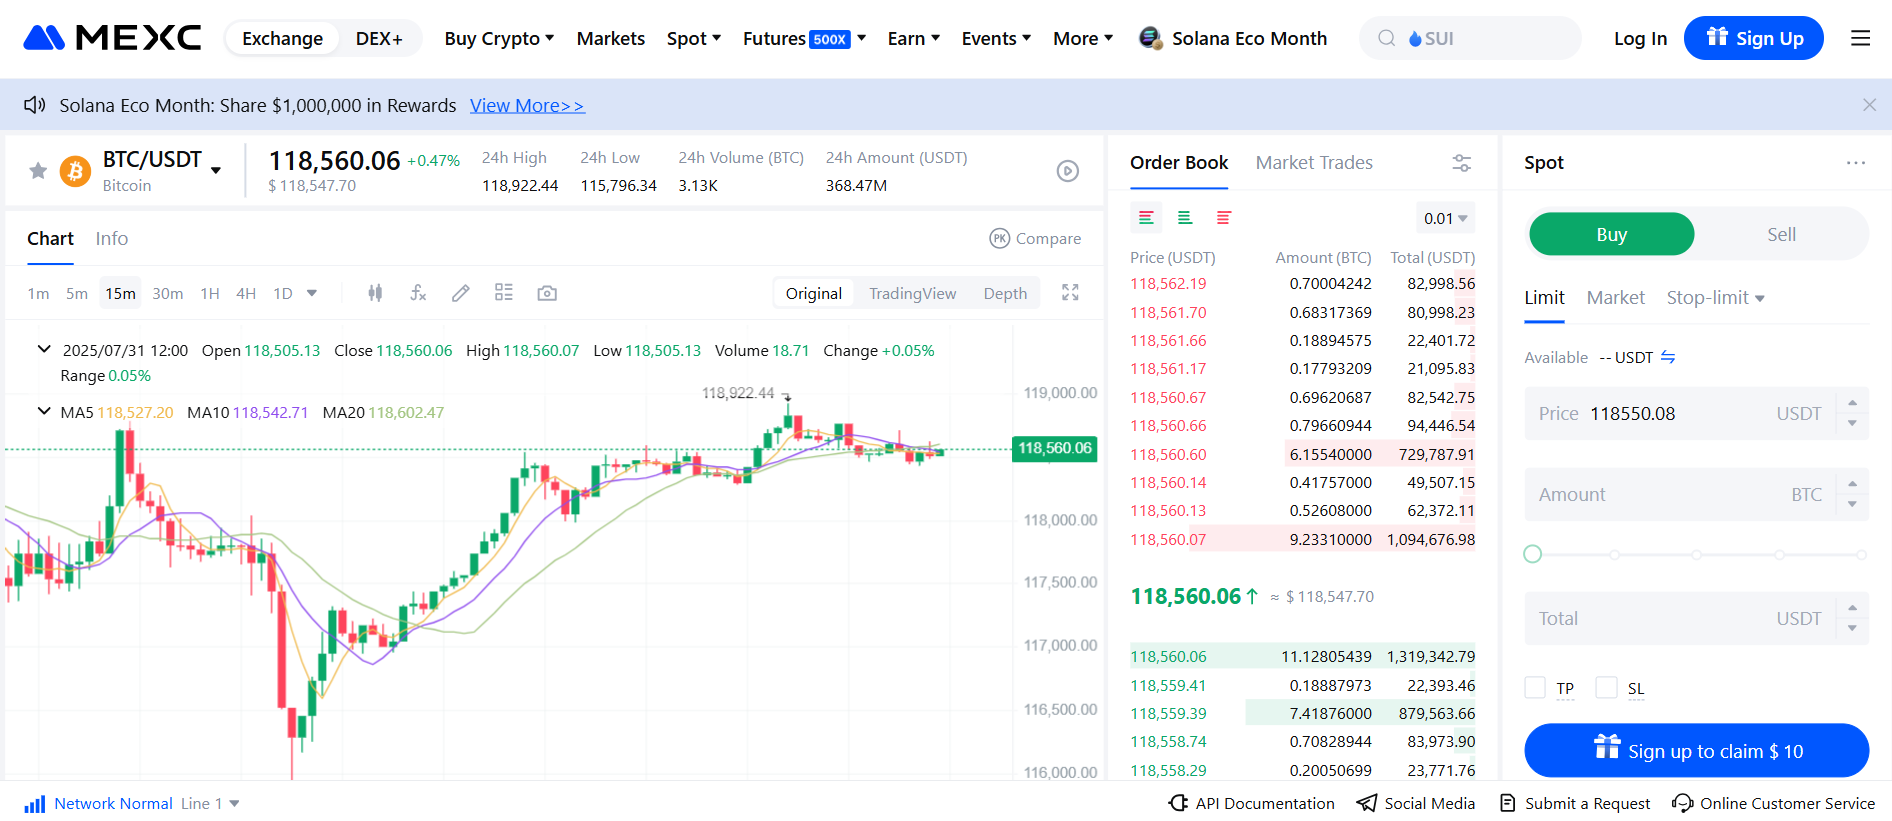Open Spot panel three-dots menu
The width and height of the screenshot is (1892, 821).
[x=1856, y=163]
